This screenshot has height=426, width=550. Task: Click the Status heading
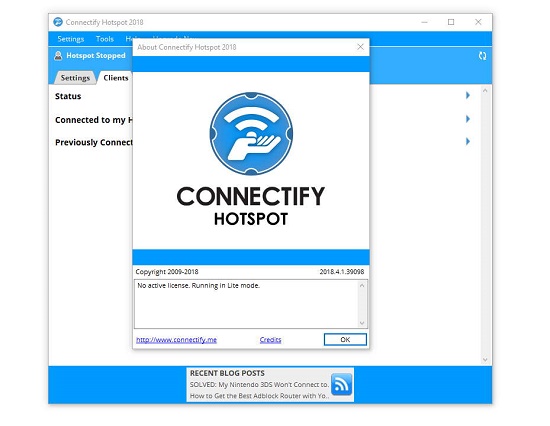click(x=68, y=96)
